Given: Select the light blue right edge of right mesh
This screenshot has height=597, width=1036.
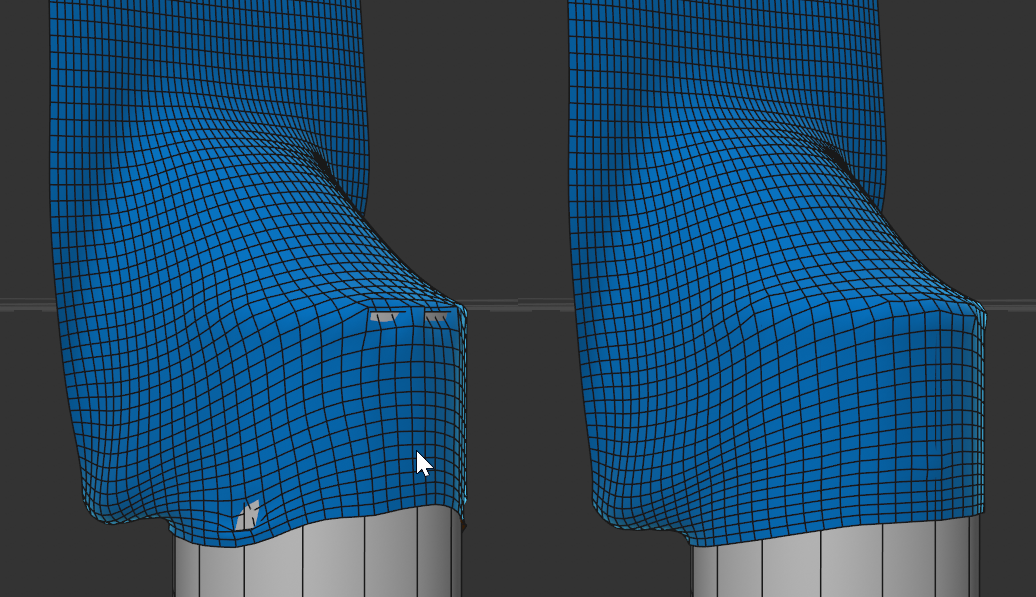Looking at the screenshot, I should tap(981, 420).
